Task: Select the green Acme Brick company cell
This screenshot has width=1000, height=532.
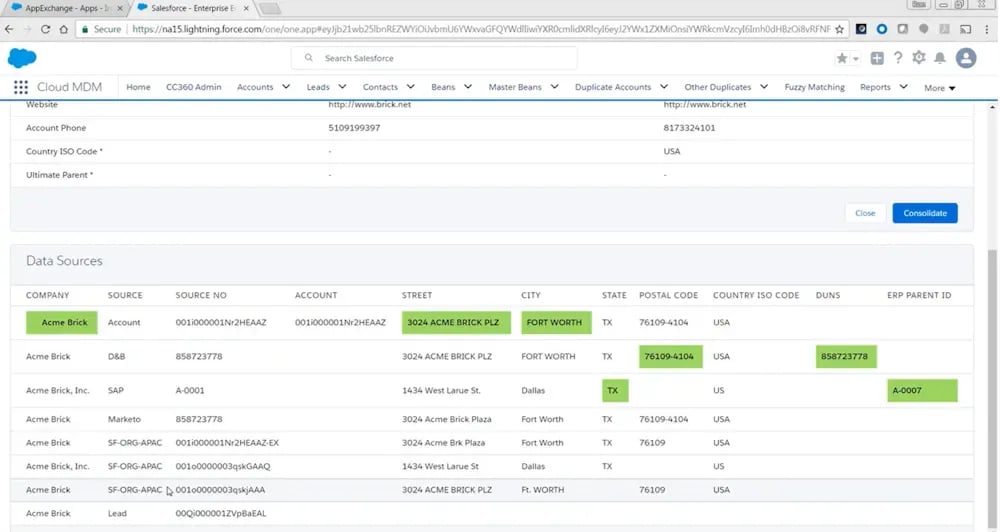Action: click(62, 322)
